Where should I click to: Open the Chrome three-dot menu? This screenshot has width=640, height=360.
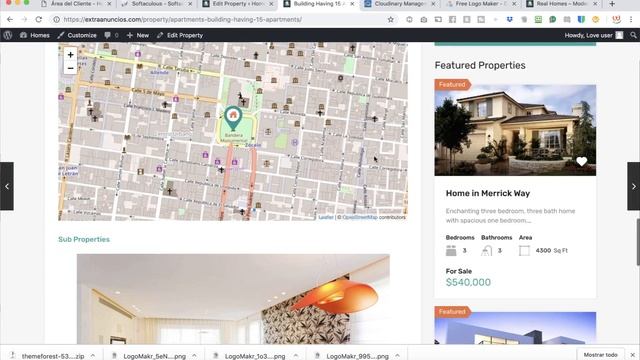coord(631,20)
